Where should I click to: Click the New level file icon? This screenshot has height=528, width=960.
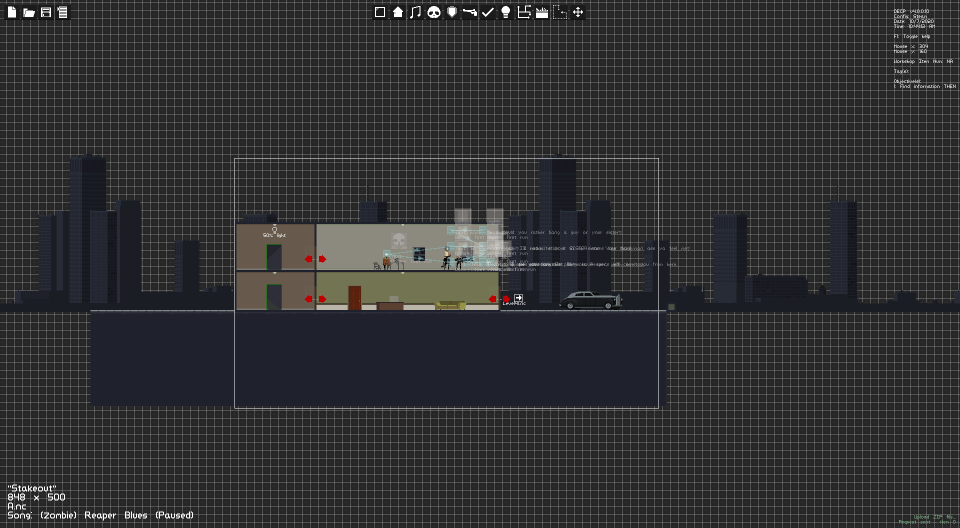coord(12,12)
